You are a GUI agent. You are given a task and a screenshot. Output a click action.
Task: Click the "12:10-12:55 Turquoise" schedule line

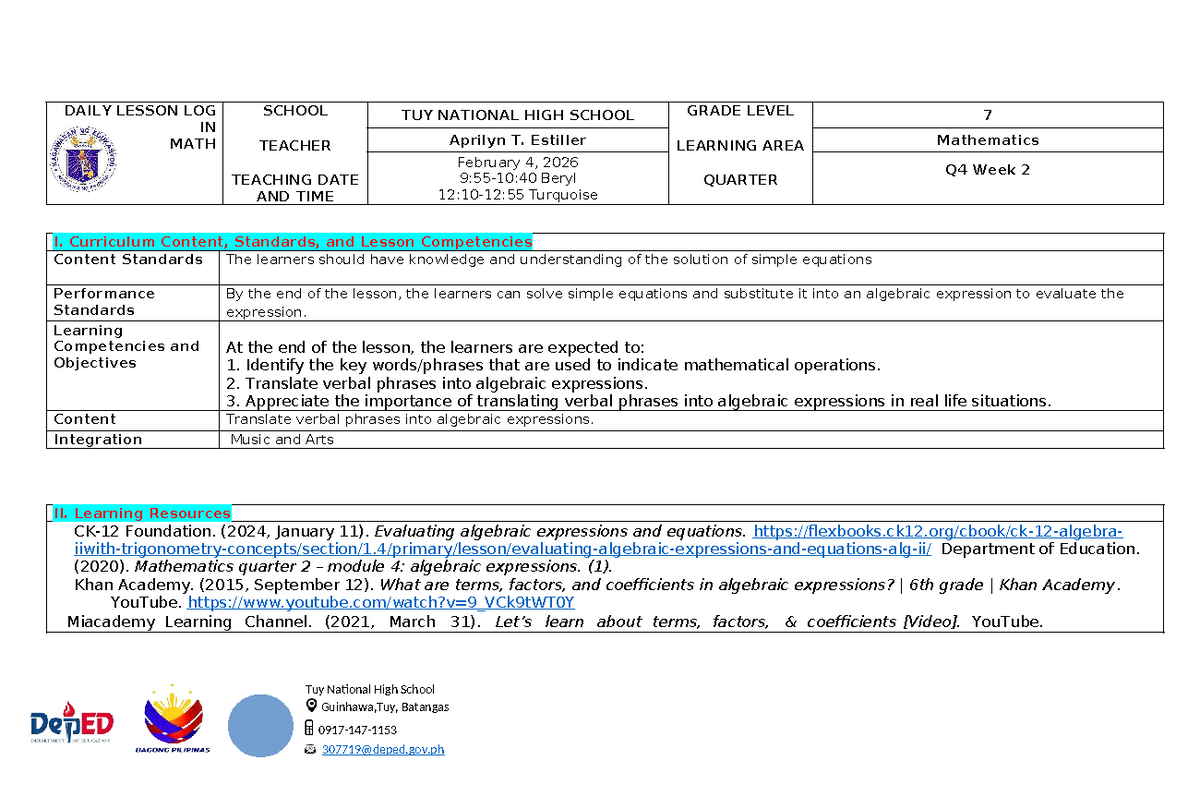click(x=518, y=195)
